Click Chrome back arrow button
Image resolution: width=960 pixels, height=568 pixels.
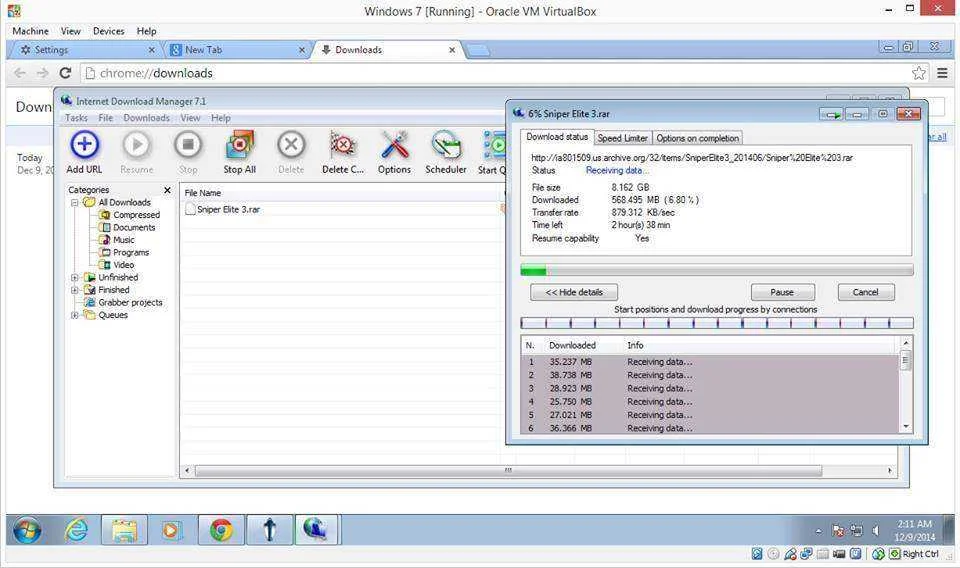coord(20,73)
